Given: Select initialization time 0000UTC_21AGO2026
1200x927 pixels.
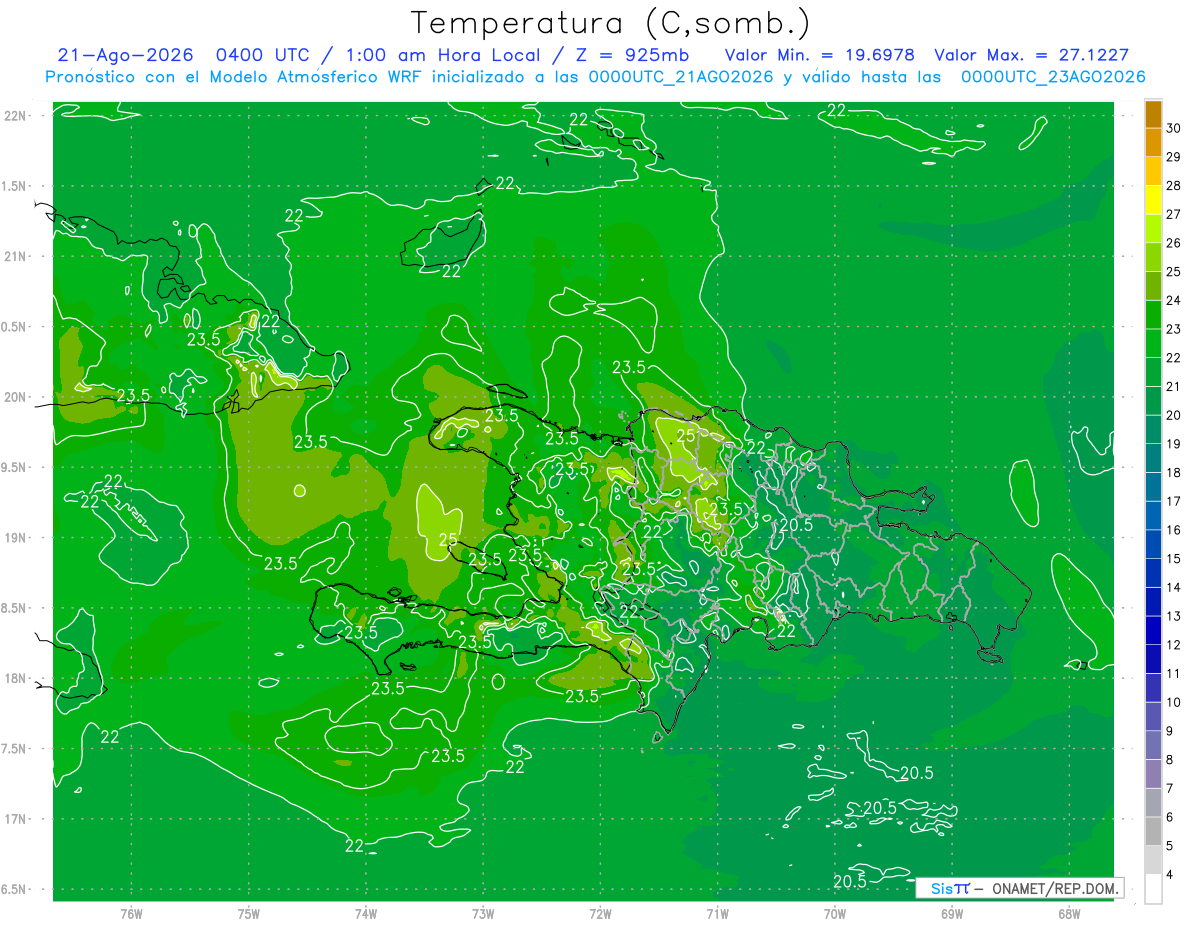Looking at the screenshot, I should click(x=680, y=77).
